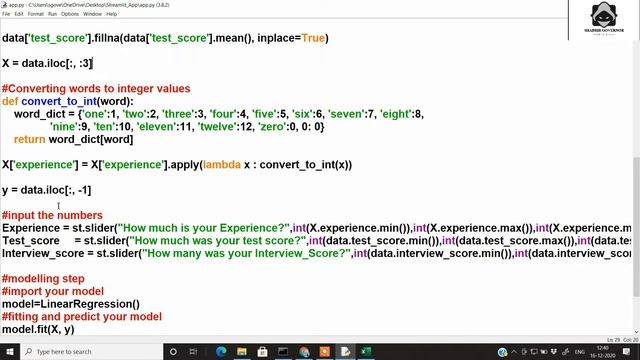
Task: Open the orange app icon on taskbar
Action: [324, 351]
